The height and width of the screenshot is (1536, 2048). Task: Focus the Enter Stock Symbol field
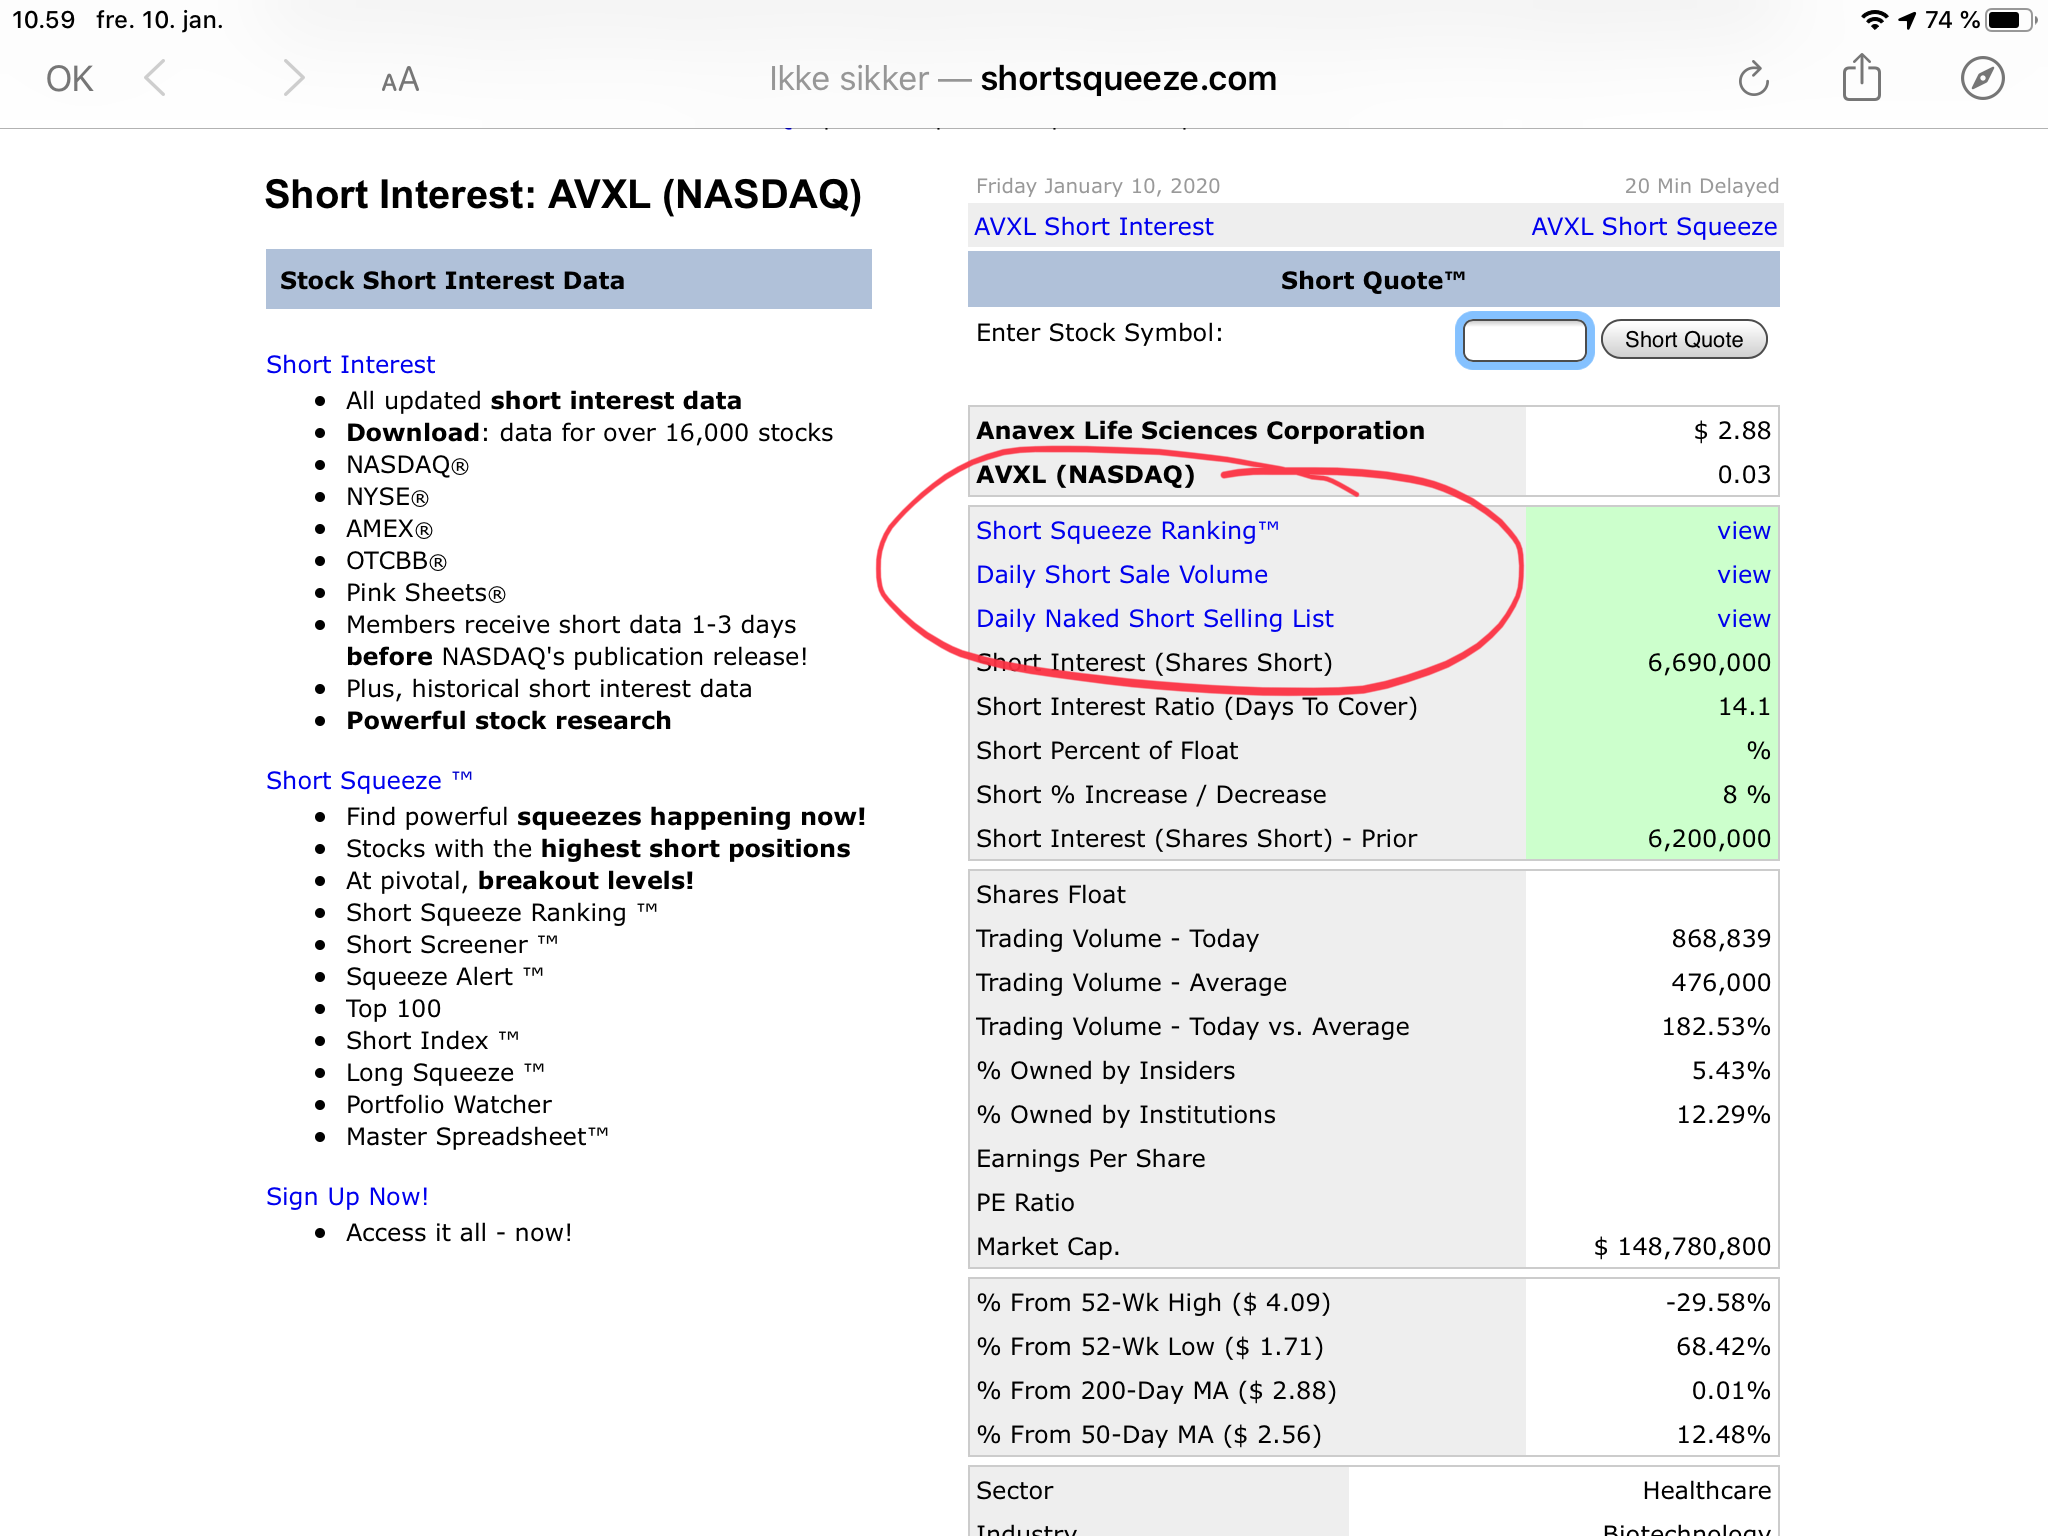pos(1524,340)
